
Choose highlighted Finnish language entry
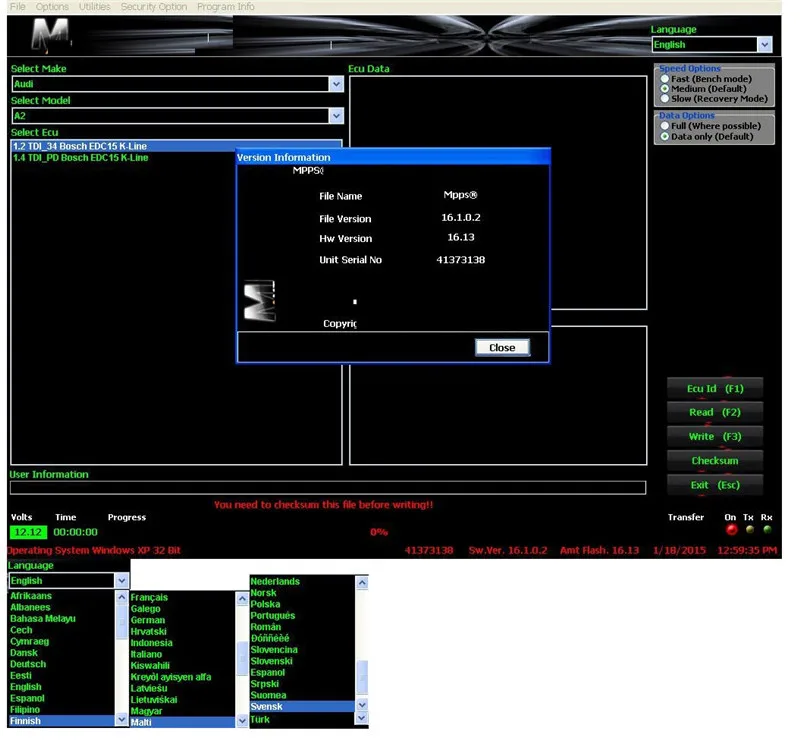tap(62, 721)
